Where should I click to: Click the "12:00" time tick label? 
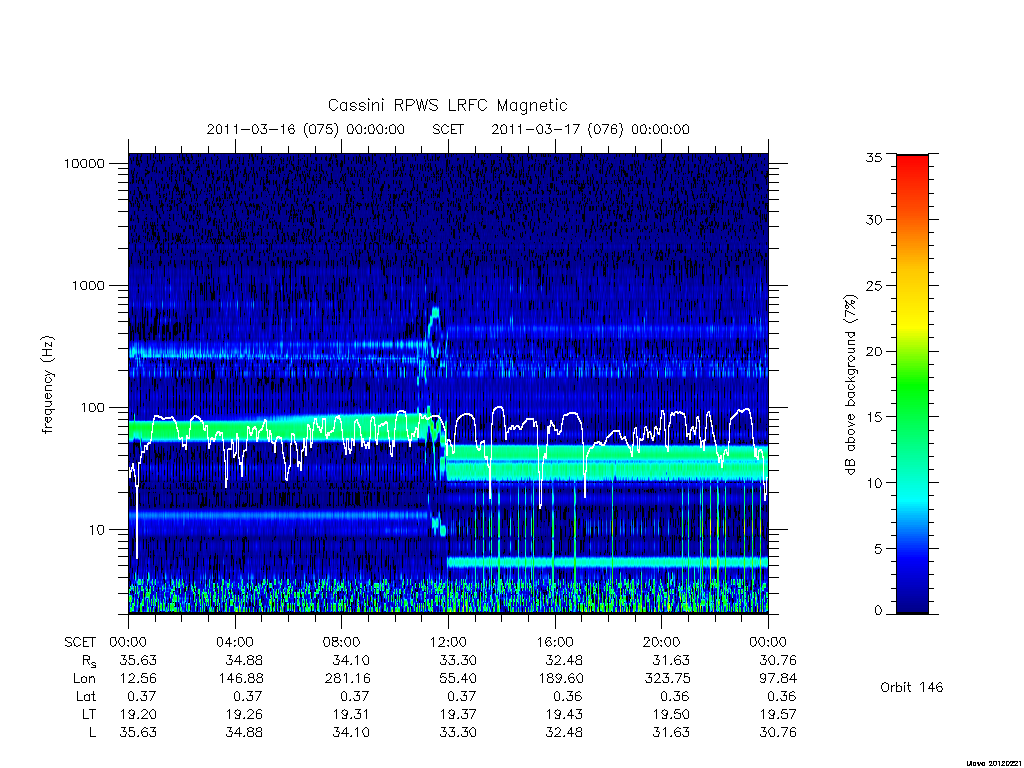[448, 642]
